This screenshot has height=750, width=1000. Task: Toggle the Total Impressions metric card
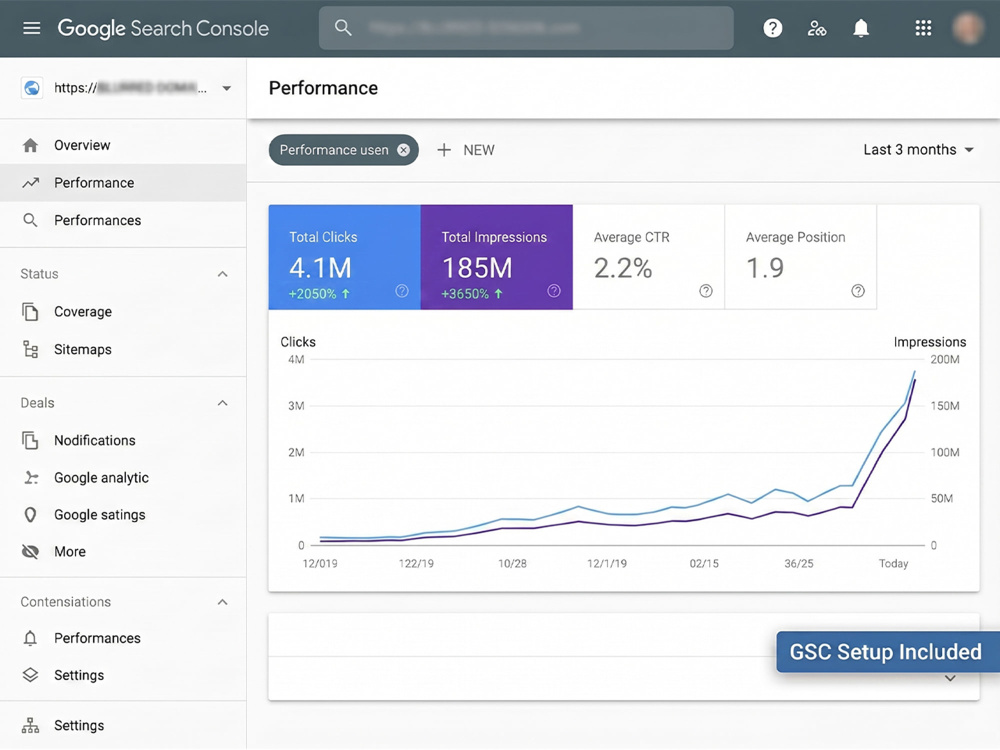tap(497, 257)
